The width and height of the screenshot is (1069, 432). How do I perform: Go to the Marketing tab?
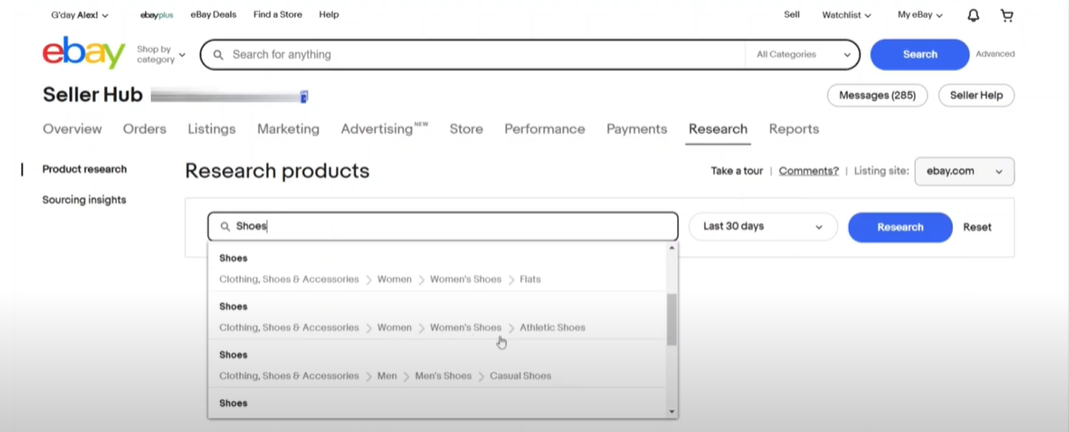(288, 129)
